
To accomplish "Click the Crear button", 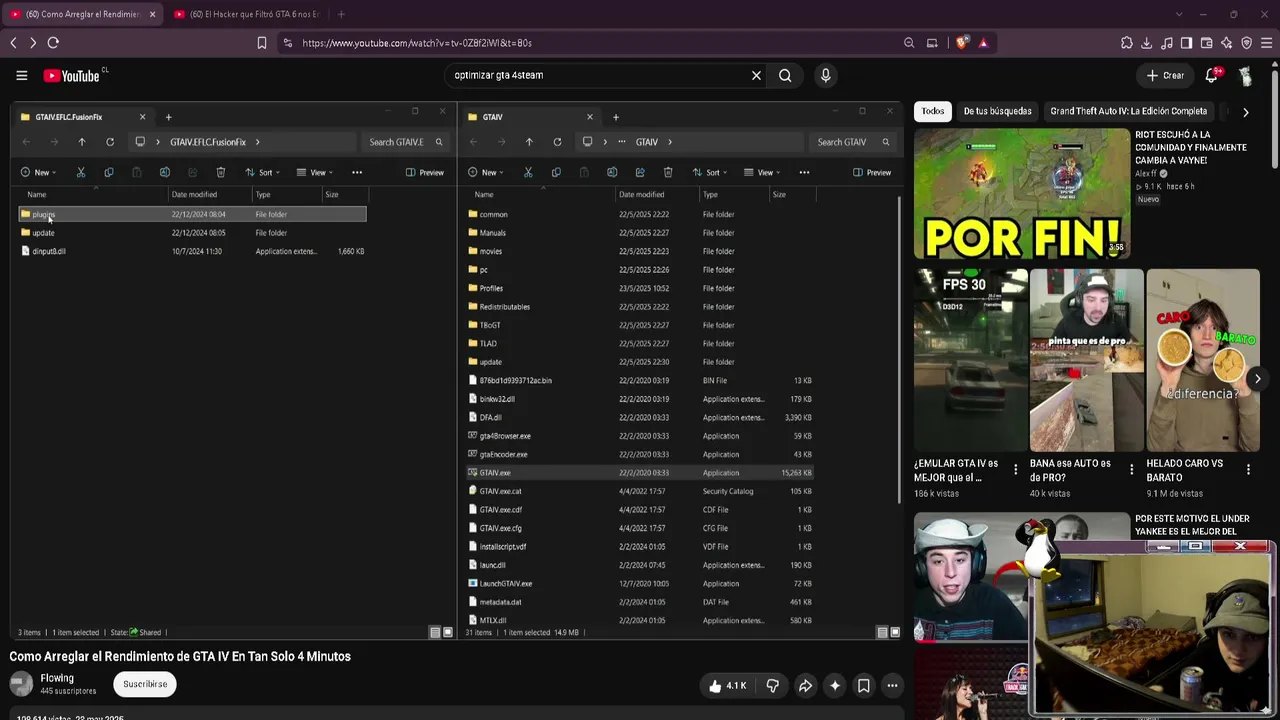I will 1165,75.
